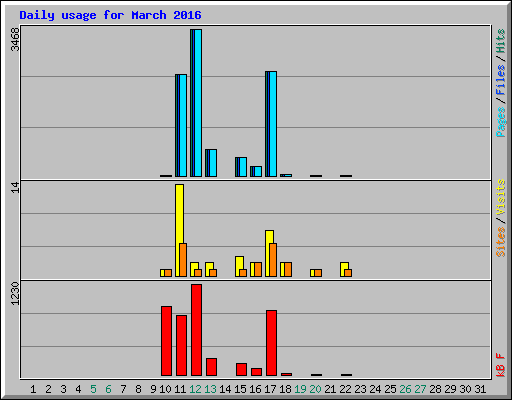Select the orange sites bar for day 17
This screenshot has height=400, width=512.
pyautogui.click(x=273, y=260)
